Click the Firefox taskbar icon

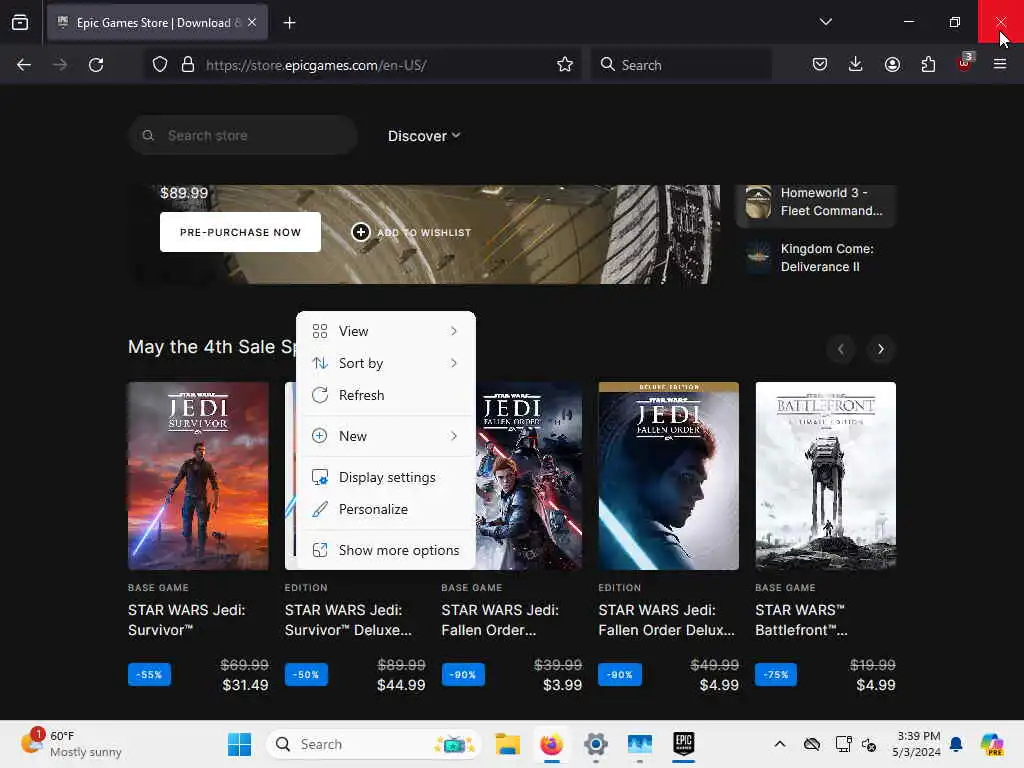coord(552,744)
